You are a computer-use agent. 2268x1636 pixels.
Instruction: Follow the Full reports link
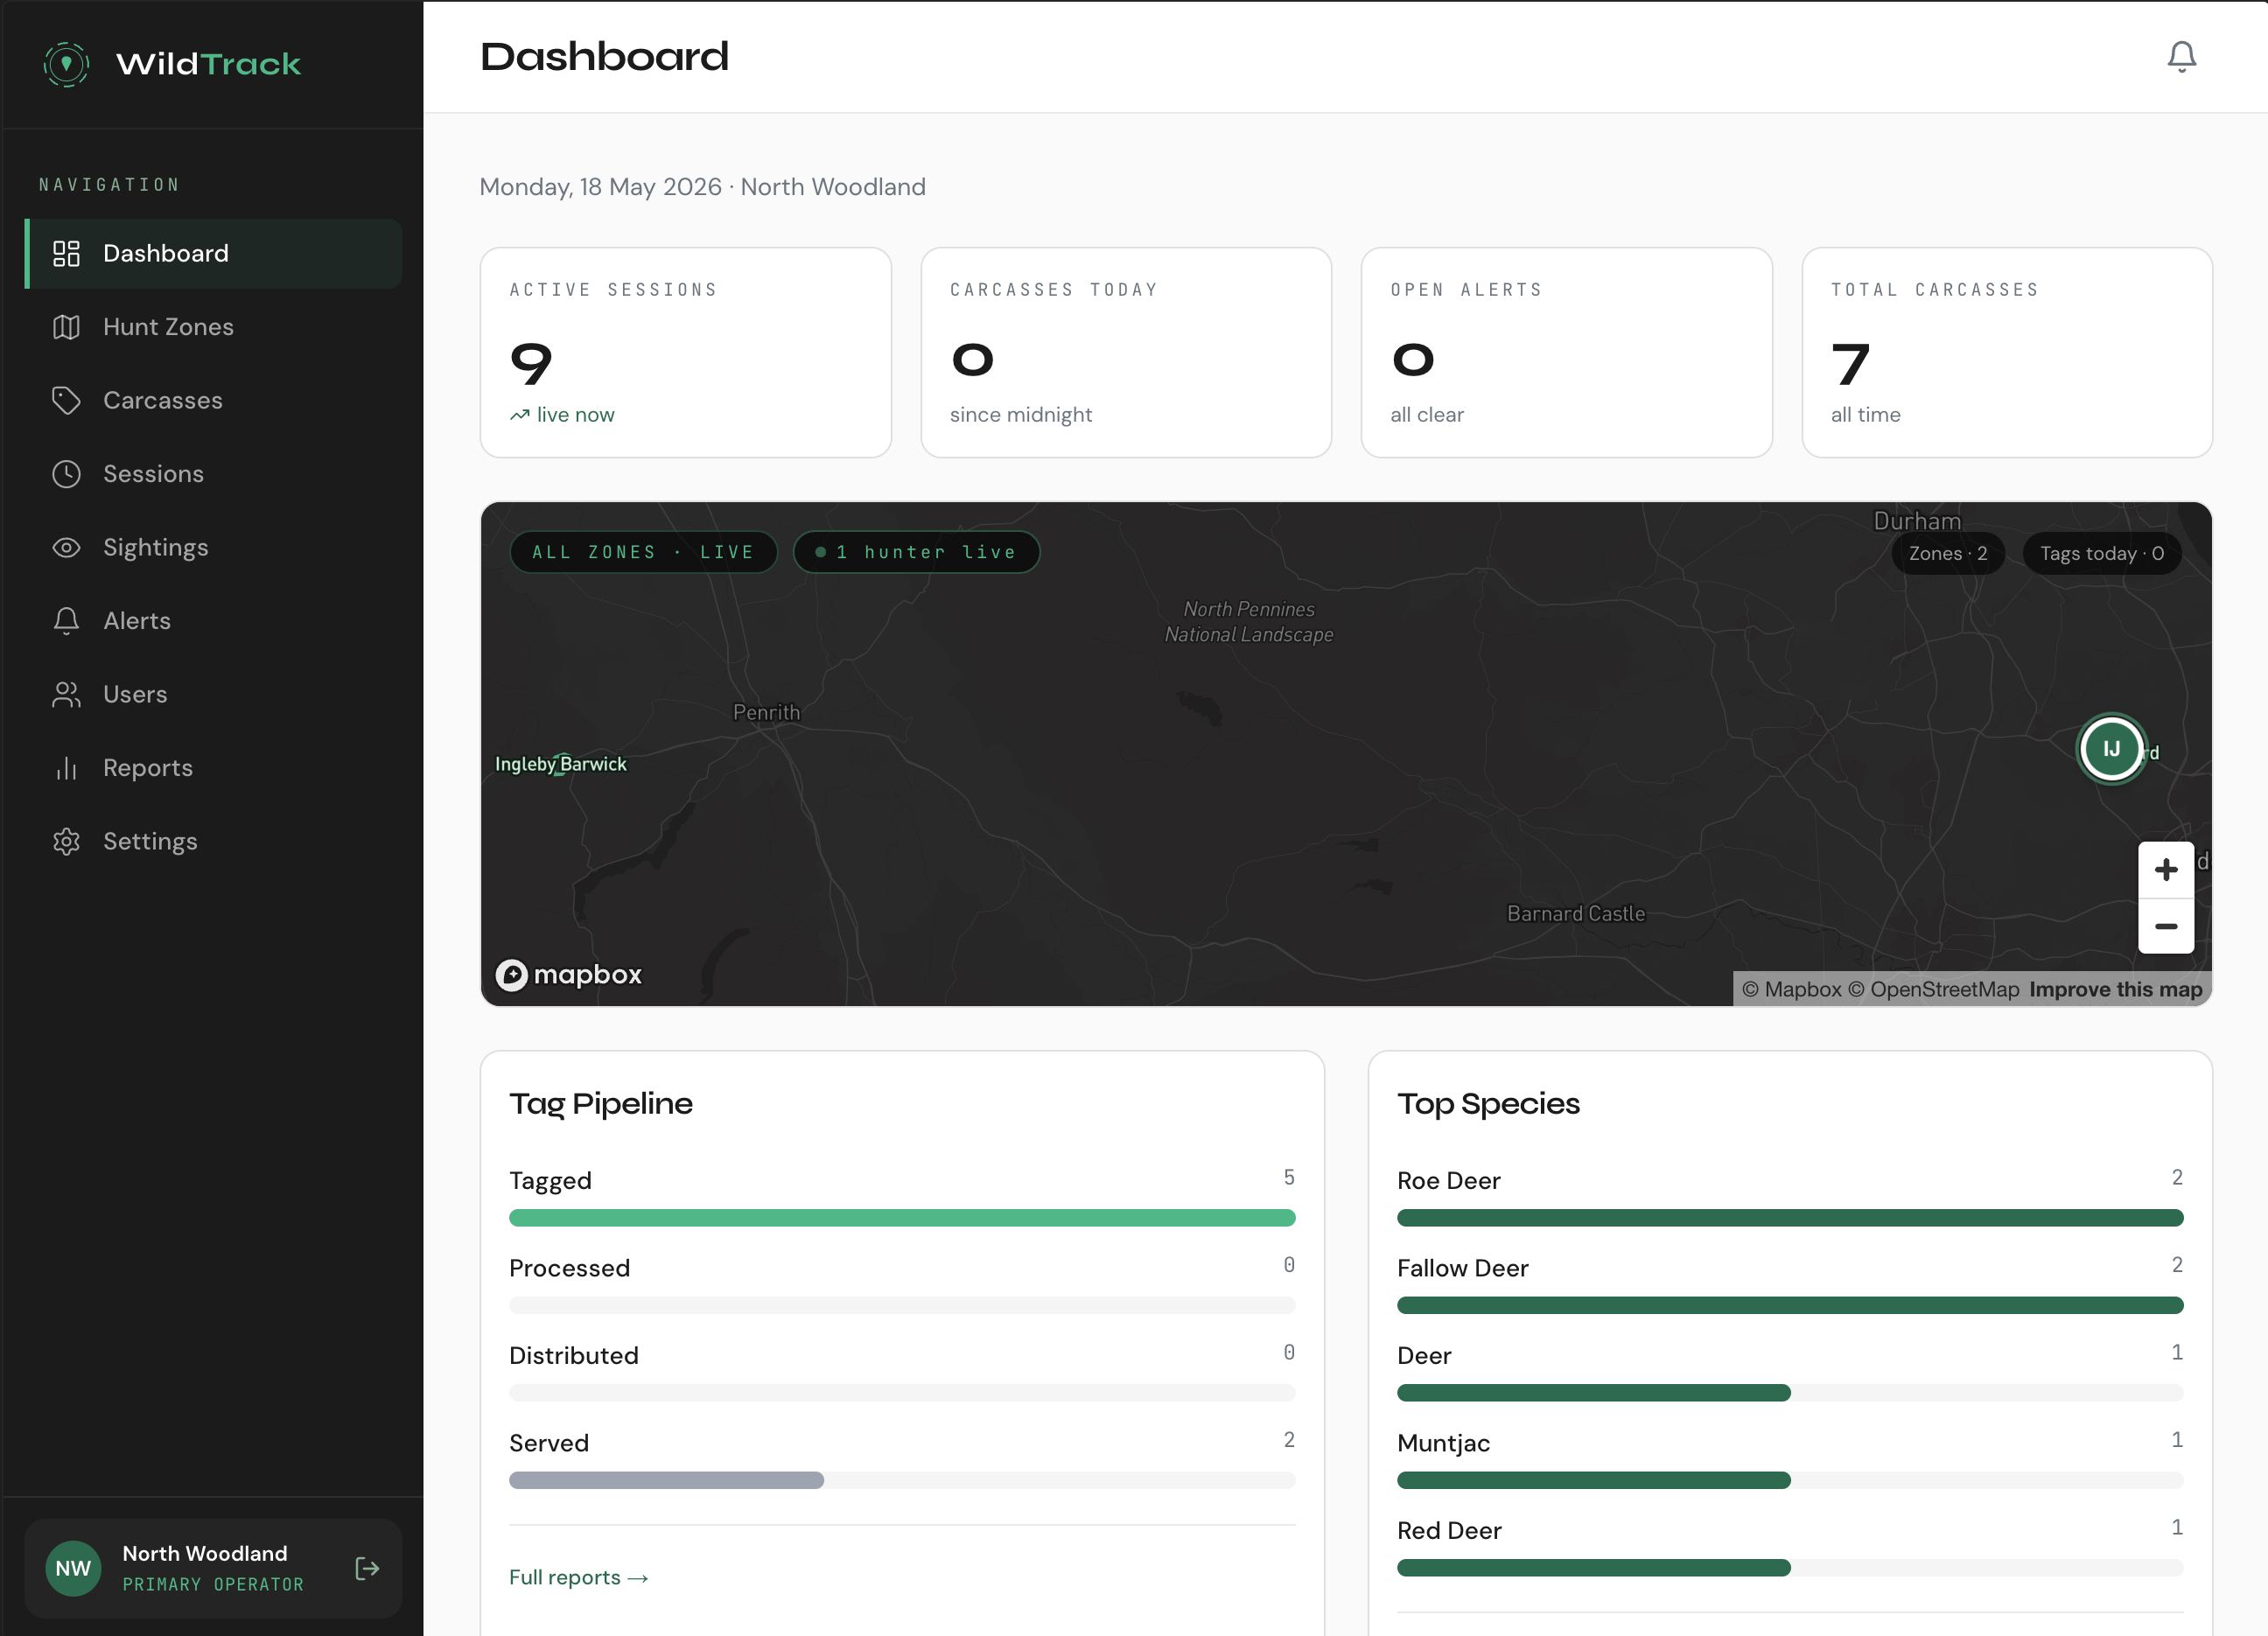click(578, 1577)
